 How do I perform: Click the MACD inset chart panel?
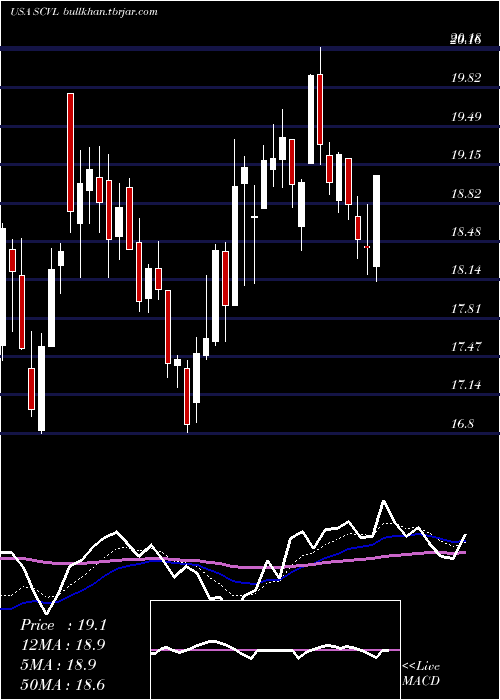click(x=275, y=650)
